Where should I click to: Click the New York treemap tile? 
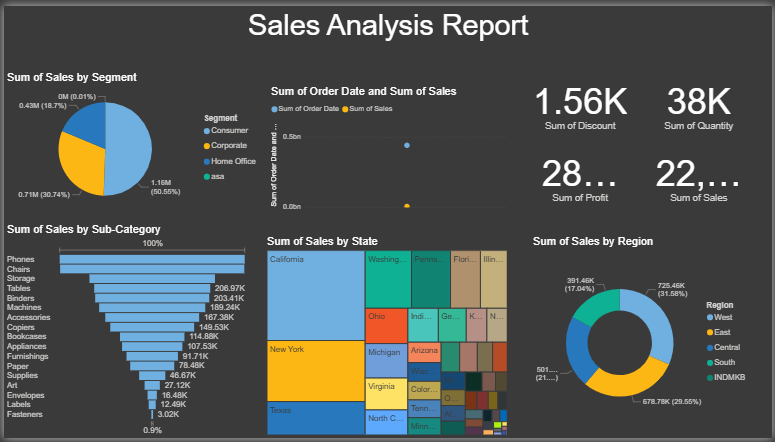[315, 370]
